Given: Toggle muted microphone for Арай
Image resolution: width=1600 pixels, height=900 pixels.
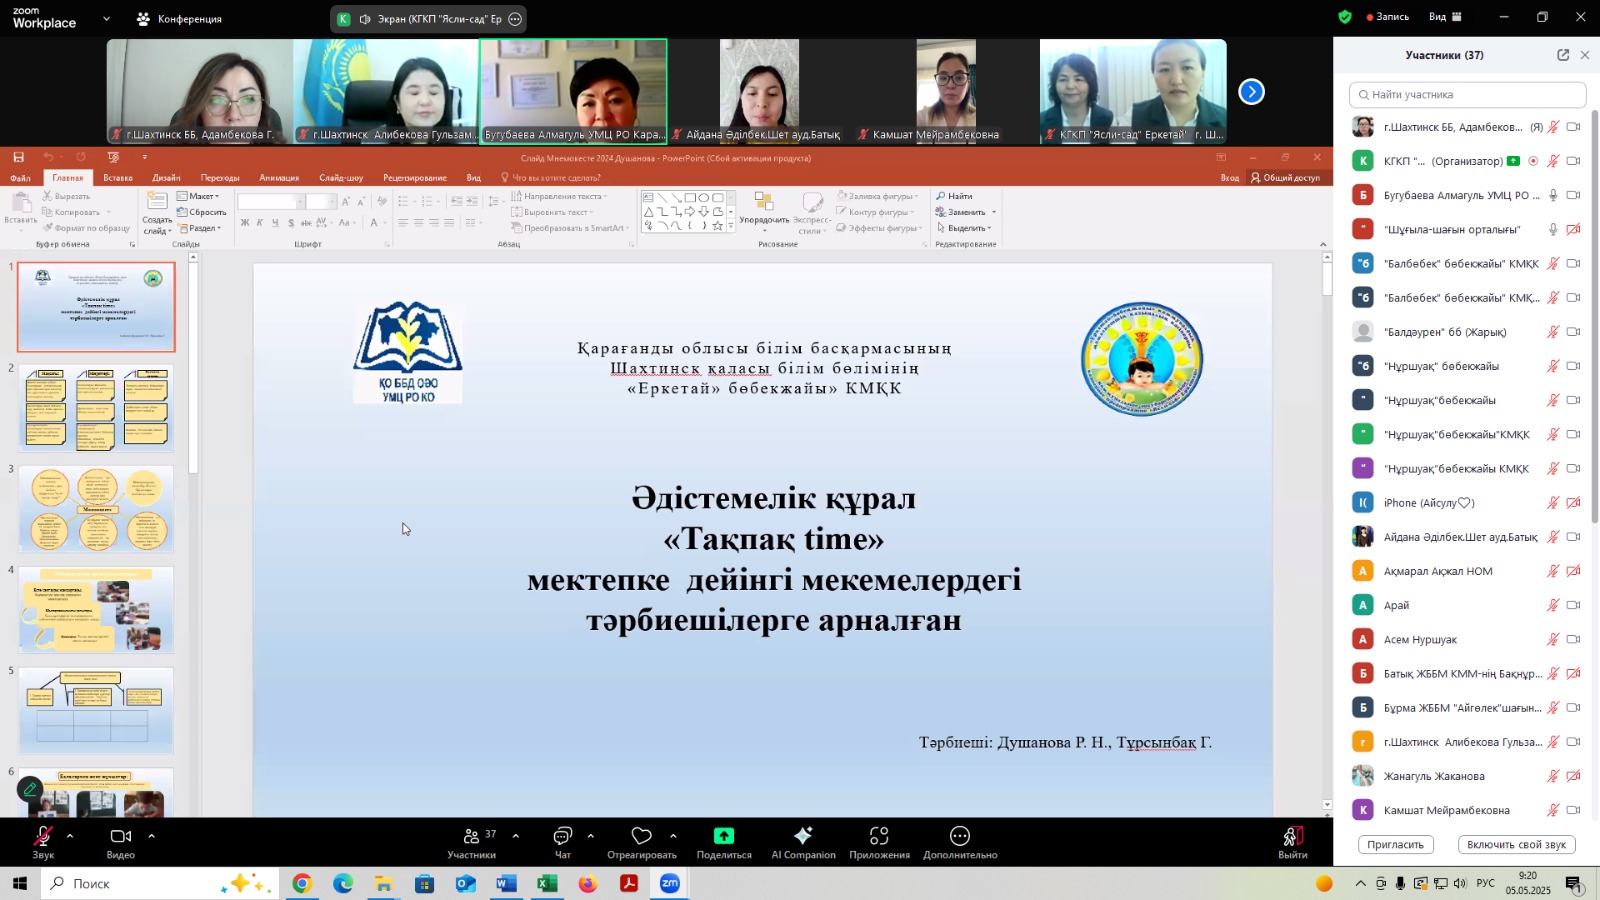Looking at the screenshot, I should pos(1553,605).
